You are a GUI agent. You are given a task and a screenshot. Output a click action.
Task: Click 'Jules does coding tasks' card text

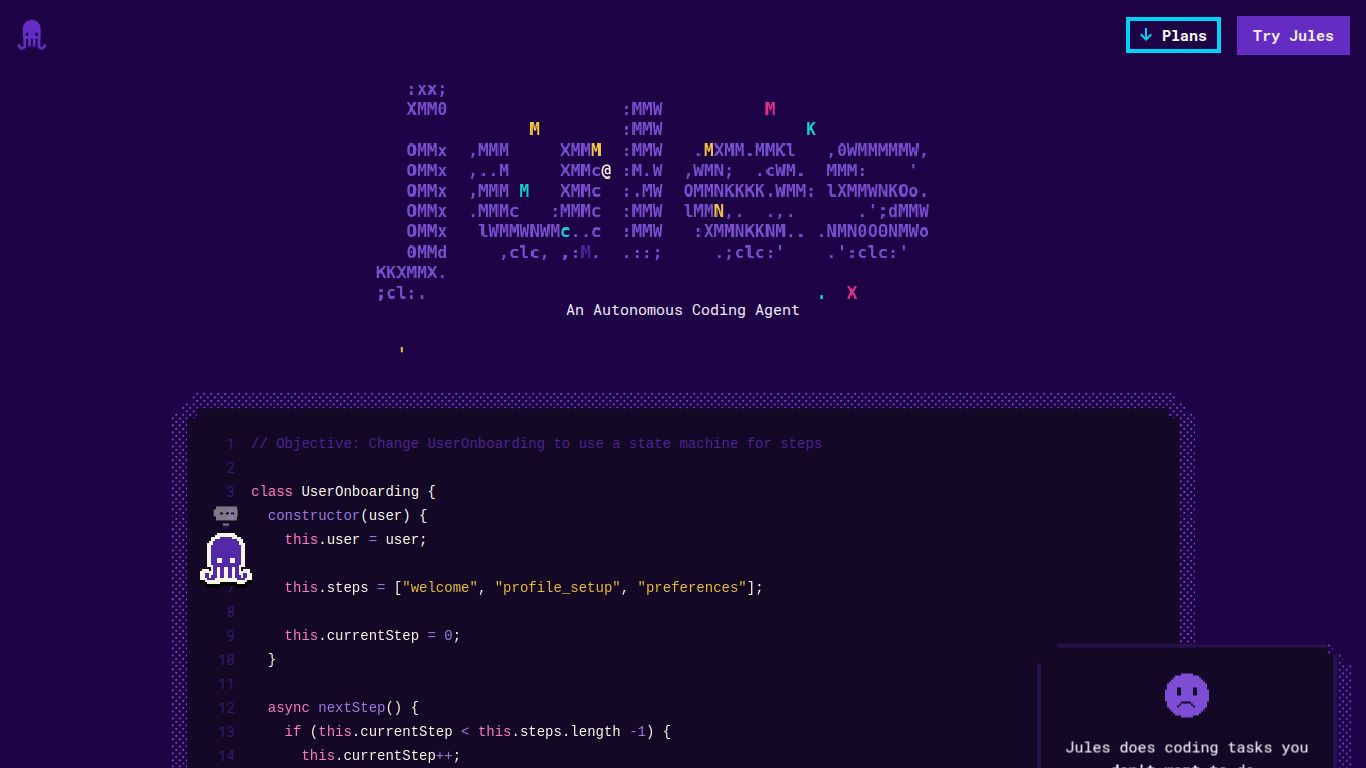pos(1186,748)
